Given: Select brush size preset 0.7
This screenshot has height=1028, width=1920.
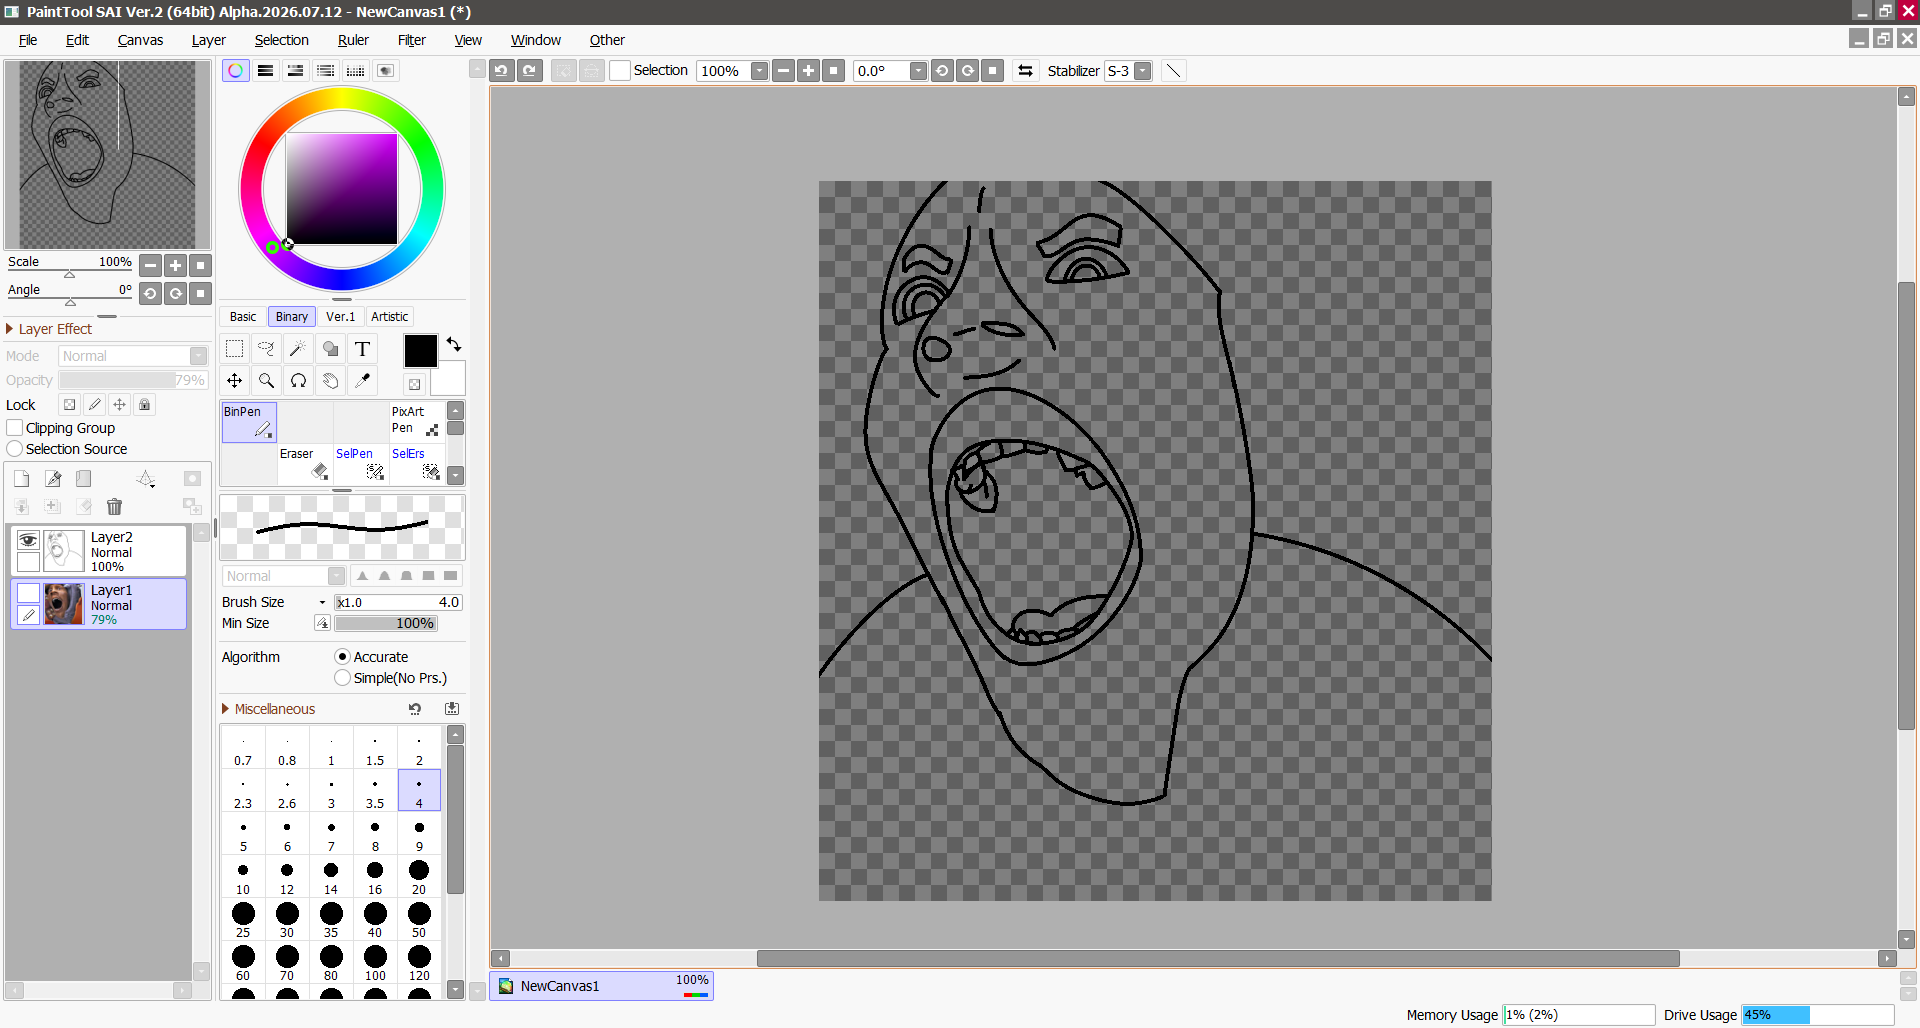Looking at the screenshot, I should pyautogui.click(x=243, y=748).
